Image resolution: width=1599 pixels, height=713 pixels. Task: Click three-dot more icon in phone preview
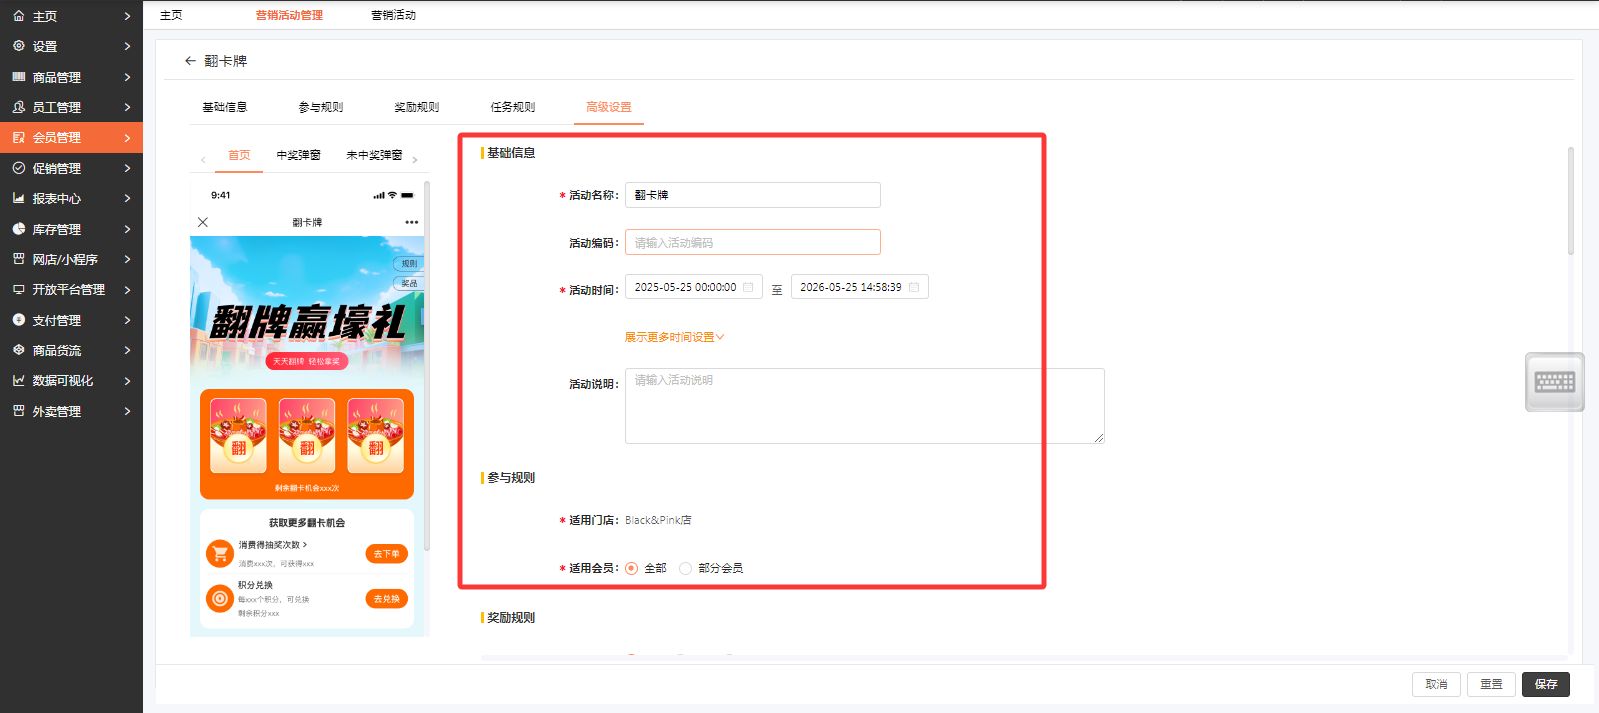[411, 222]
